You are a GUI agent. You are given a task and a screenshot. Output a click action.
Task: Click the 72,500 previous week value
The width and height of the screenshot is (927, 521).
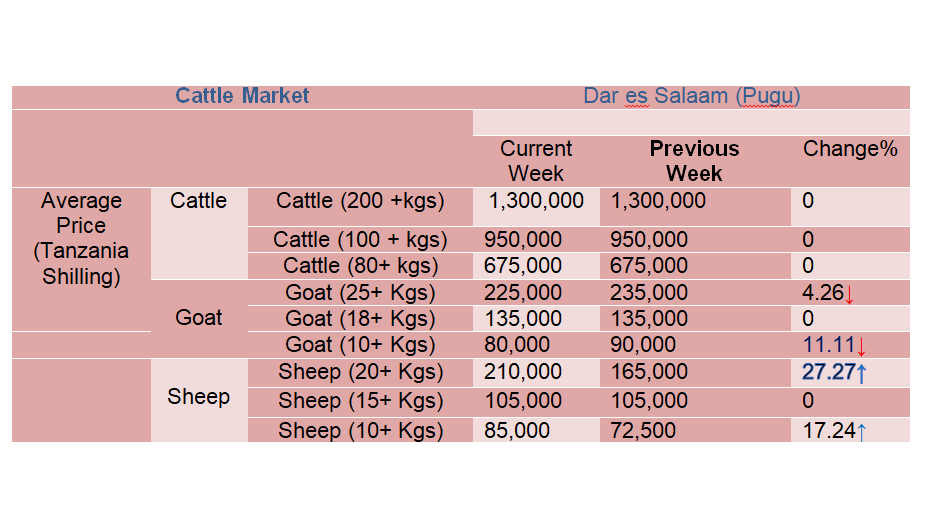point(643,430)
